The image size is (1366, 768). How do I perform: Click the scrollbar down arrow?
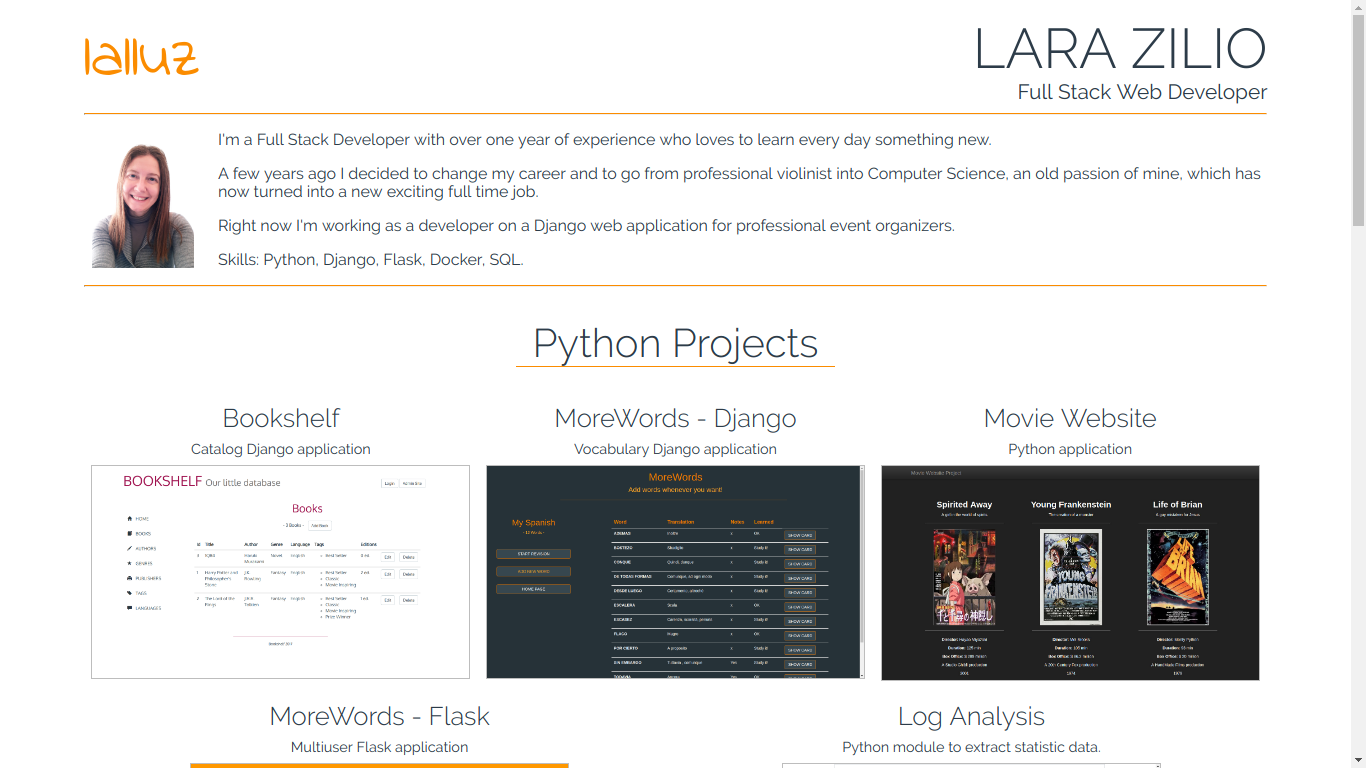point(1358,760)
